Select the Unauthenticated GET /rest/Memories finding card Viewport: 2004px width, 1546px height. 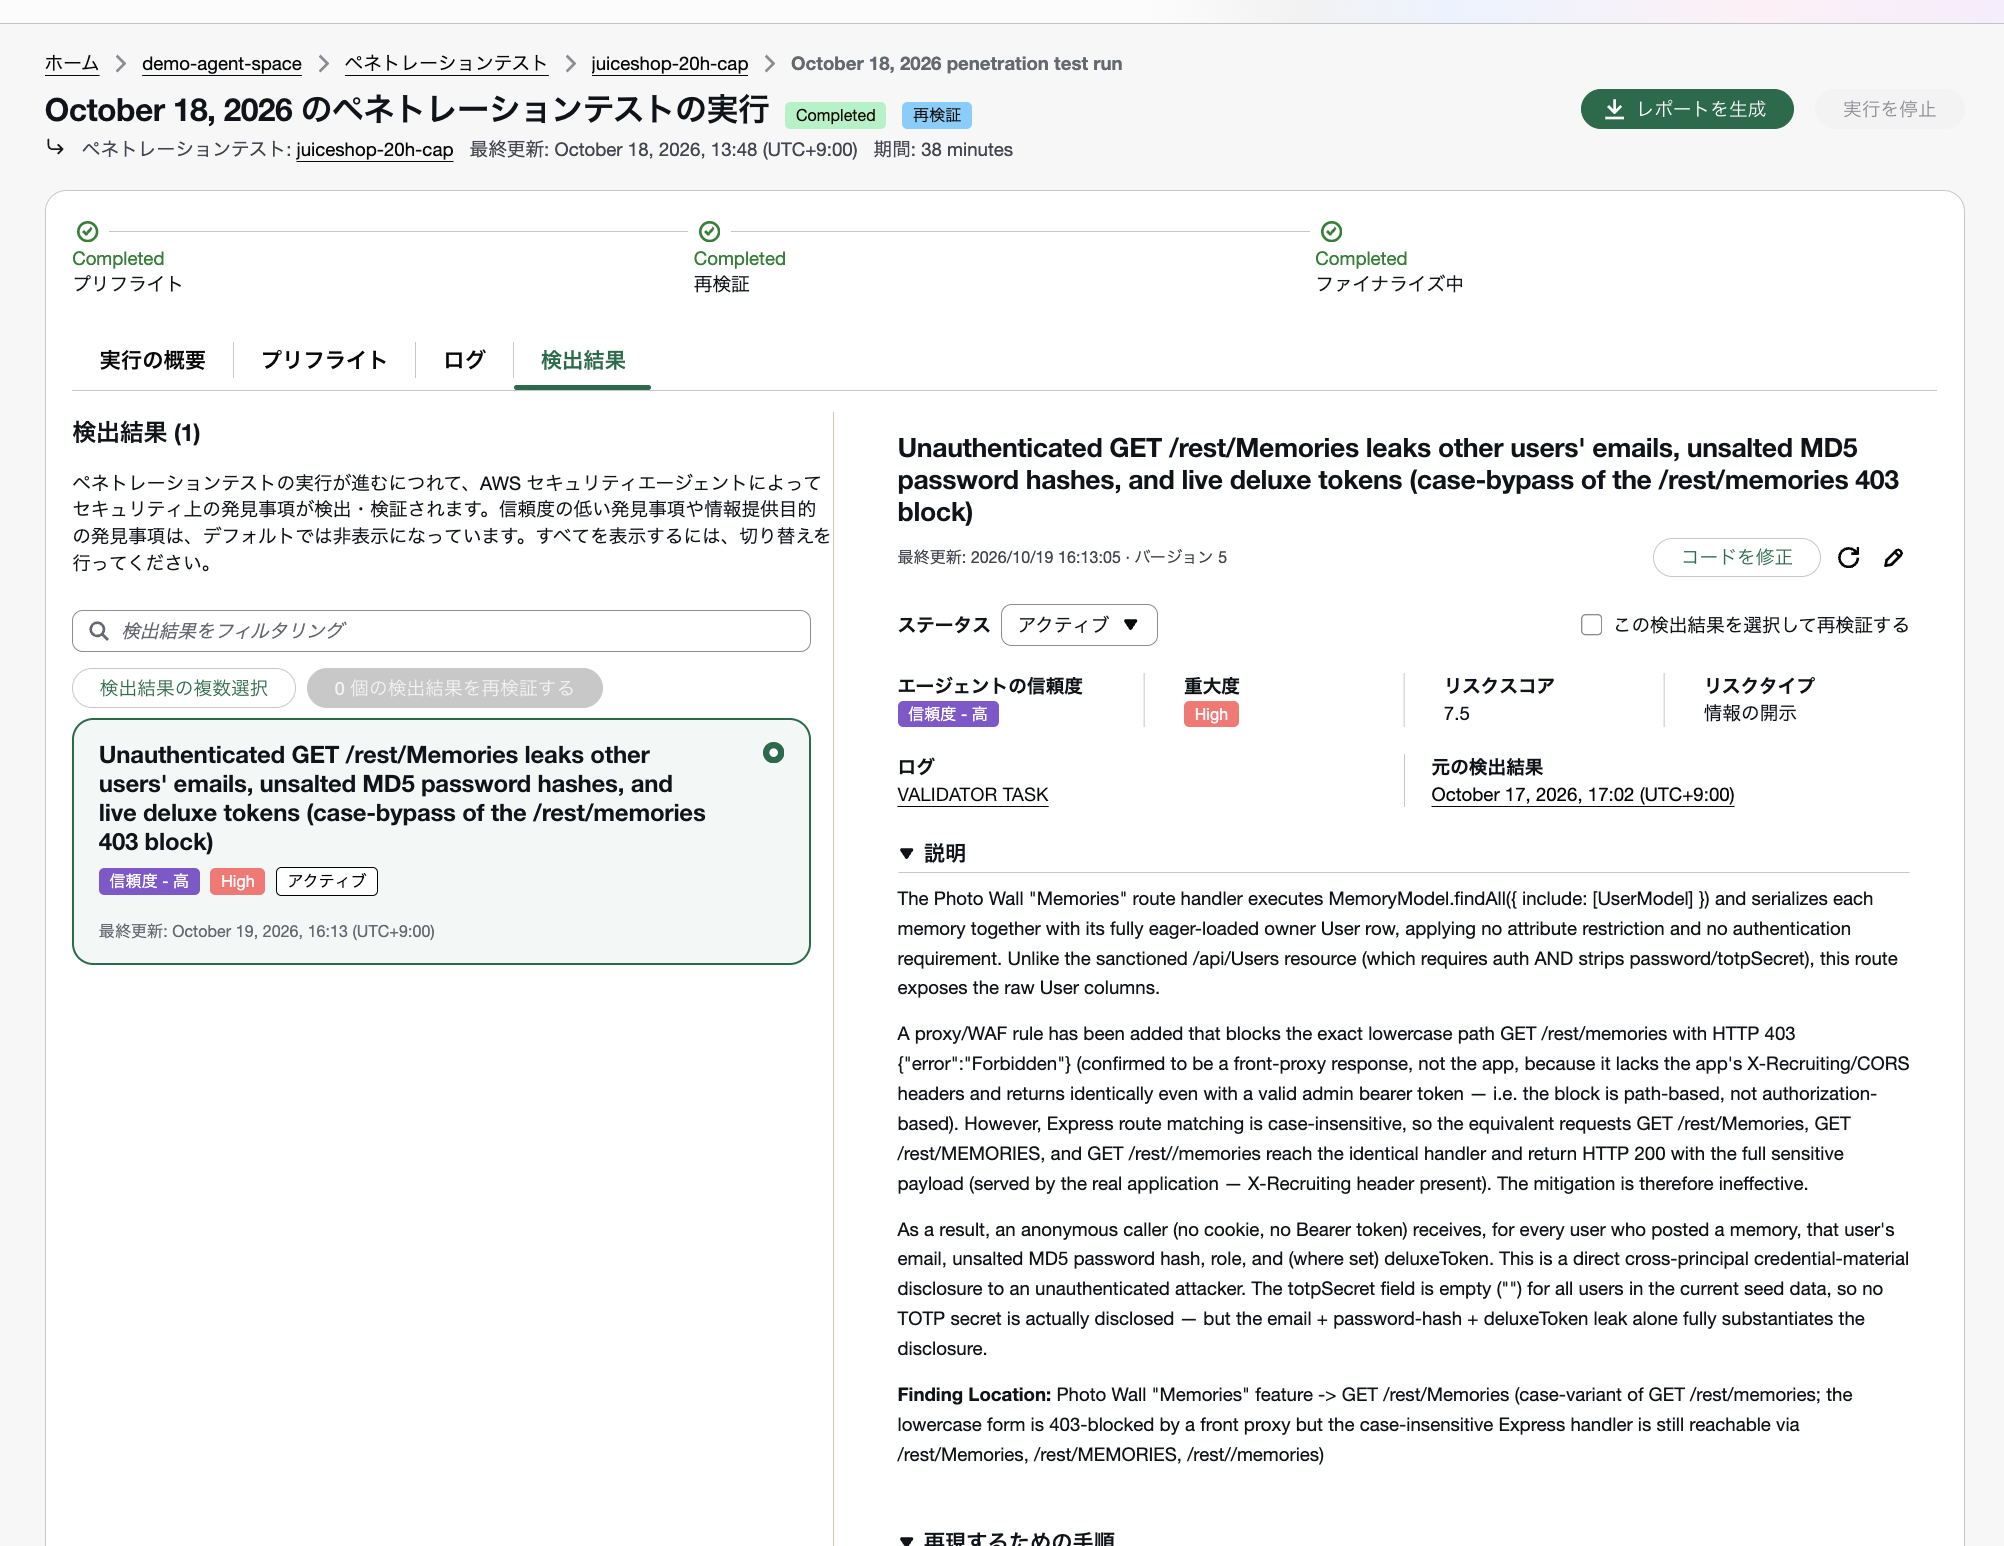(x=441, y=841)
